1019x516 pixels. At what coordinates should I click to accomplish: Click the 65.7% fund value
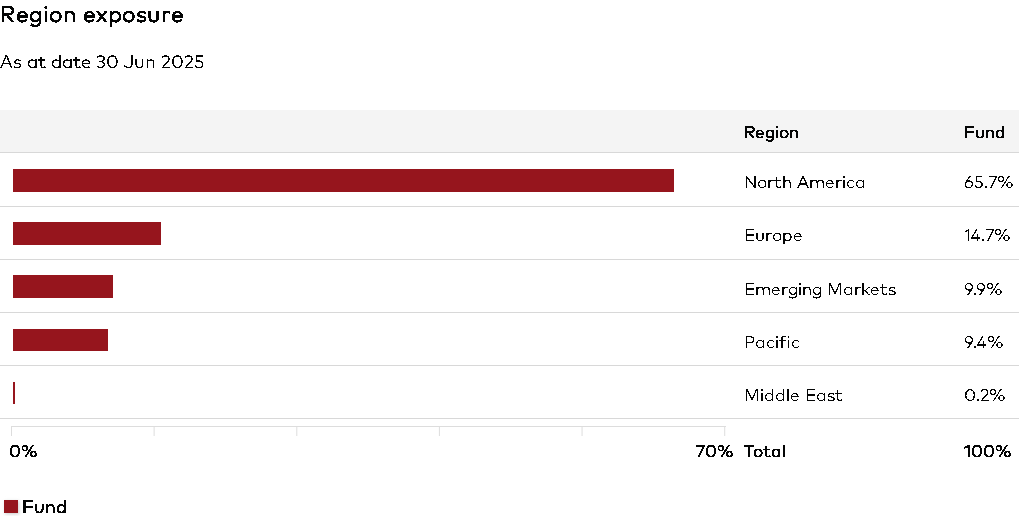point(988,182)
